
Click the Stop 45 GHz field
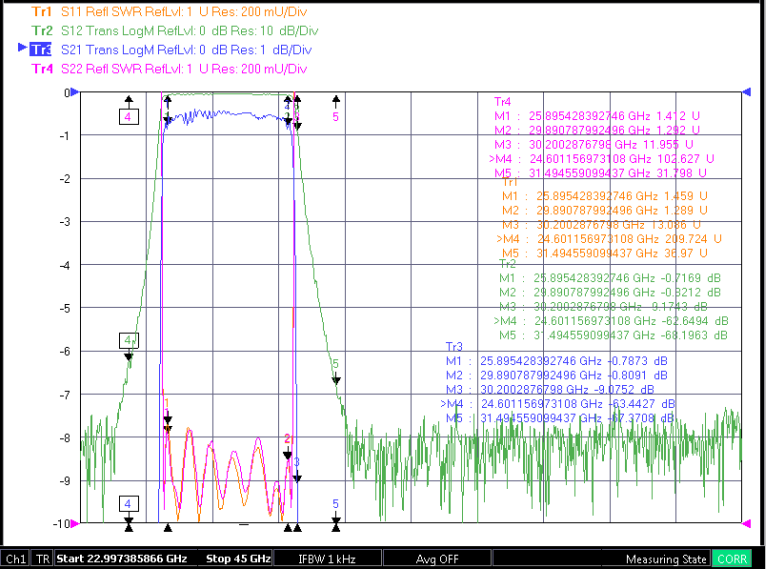pyautogui.click(x=237, y=559)
